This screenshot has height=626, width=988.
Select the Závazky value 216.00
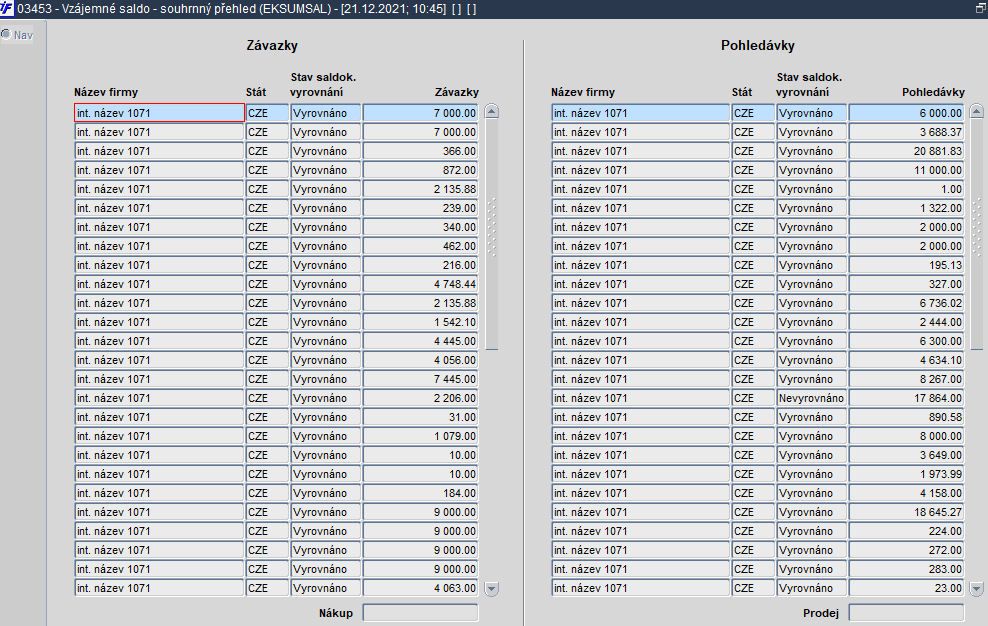coord(420,265)
